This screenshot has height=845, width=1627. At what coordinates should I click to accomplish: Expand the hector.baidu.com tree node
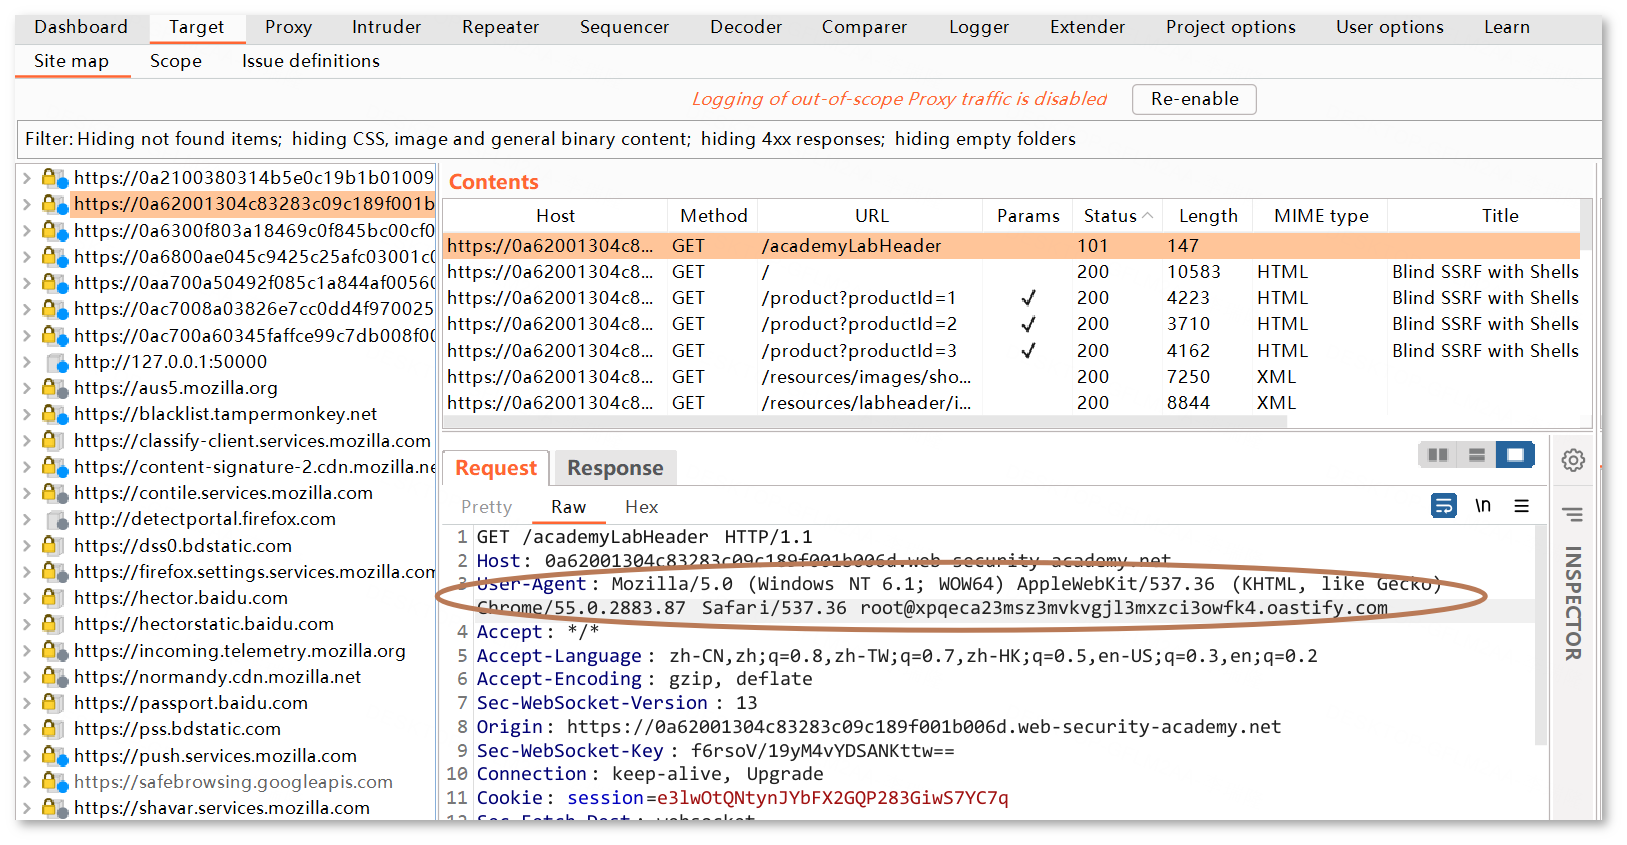(x=27, y=598)
